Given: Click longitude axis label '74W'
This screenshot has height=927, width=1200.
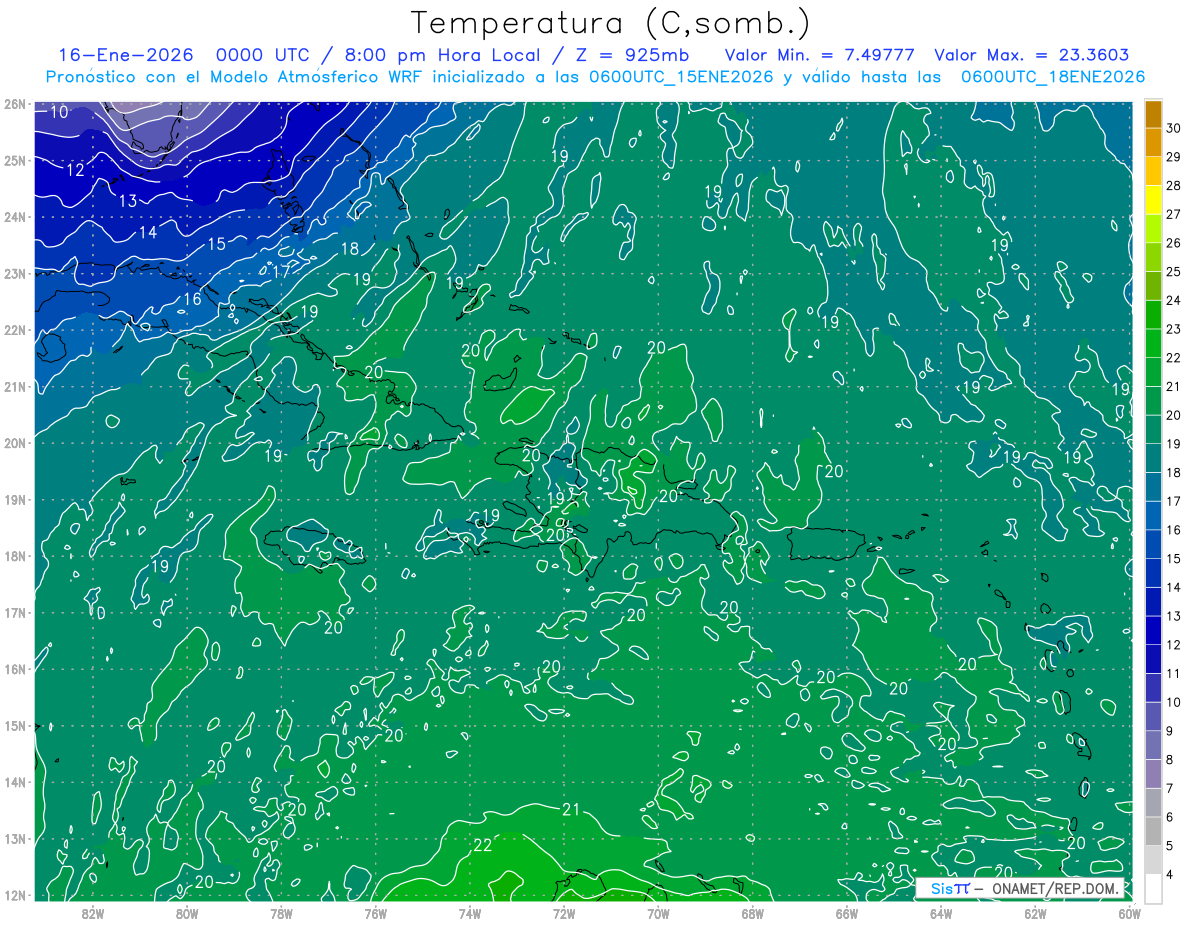Looking at the screenshot, I should click(470, 913).
